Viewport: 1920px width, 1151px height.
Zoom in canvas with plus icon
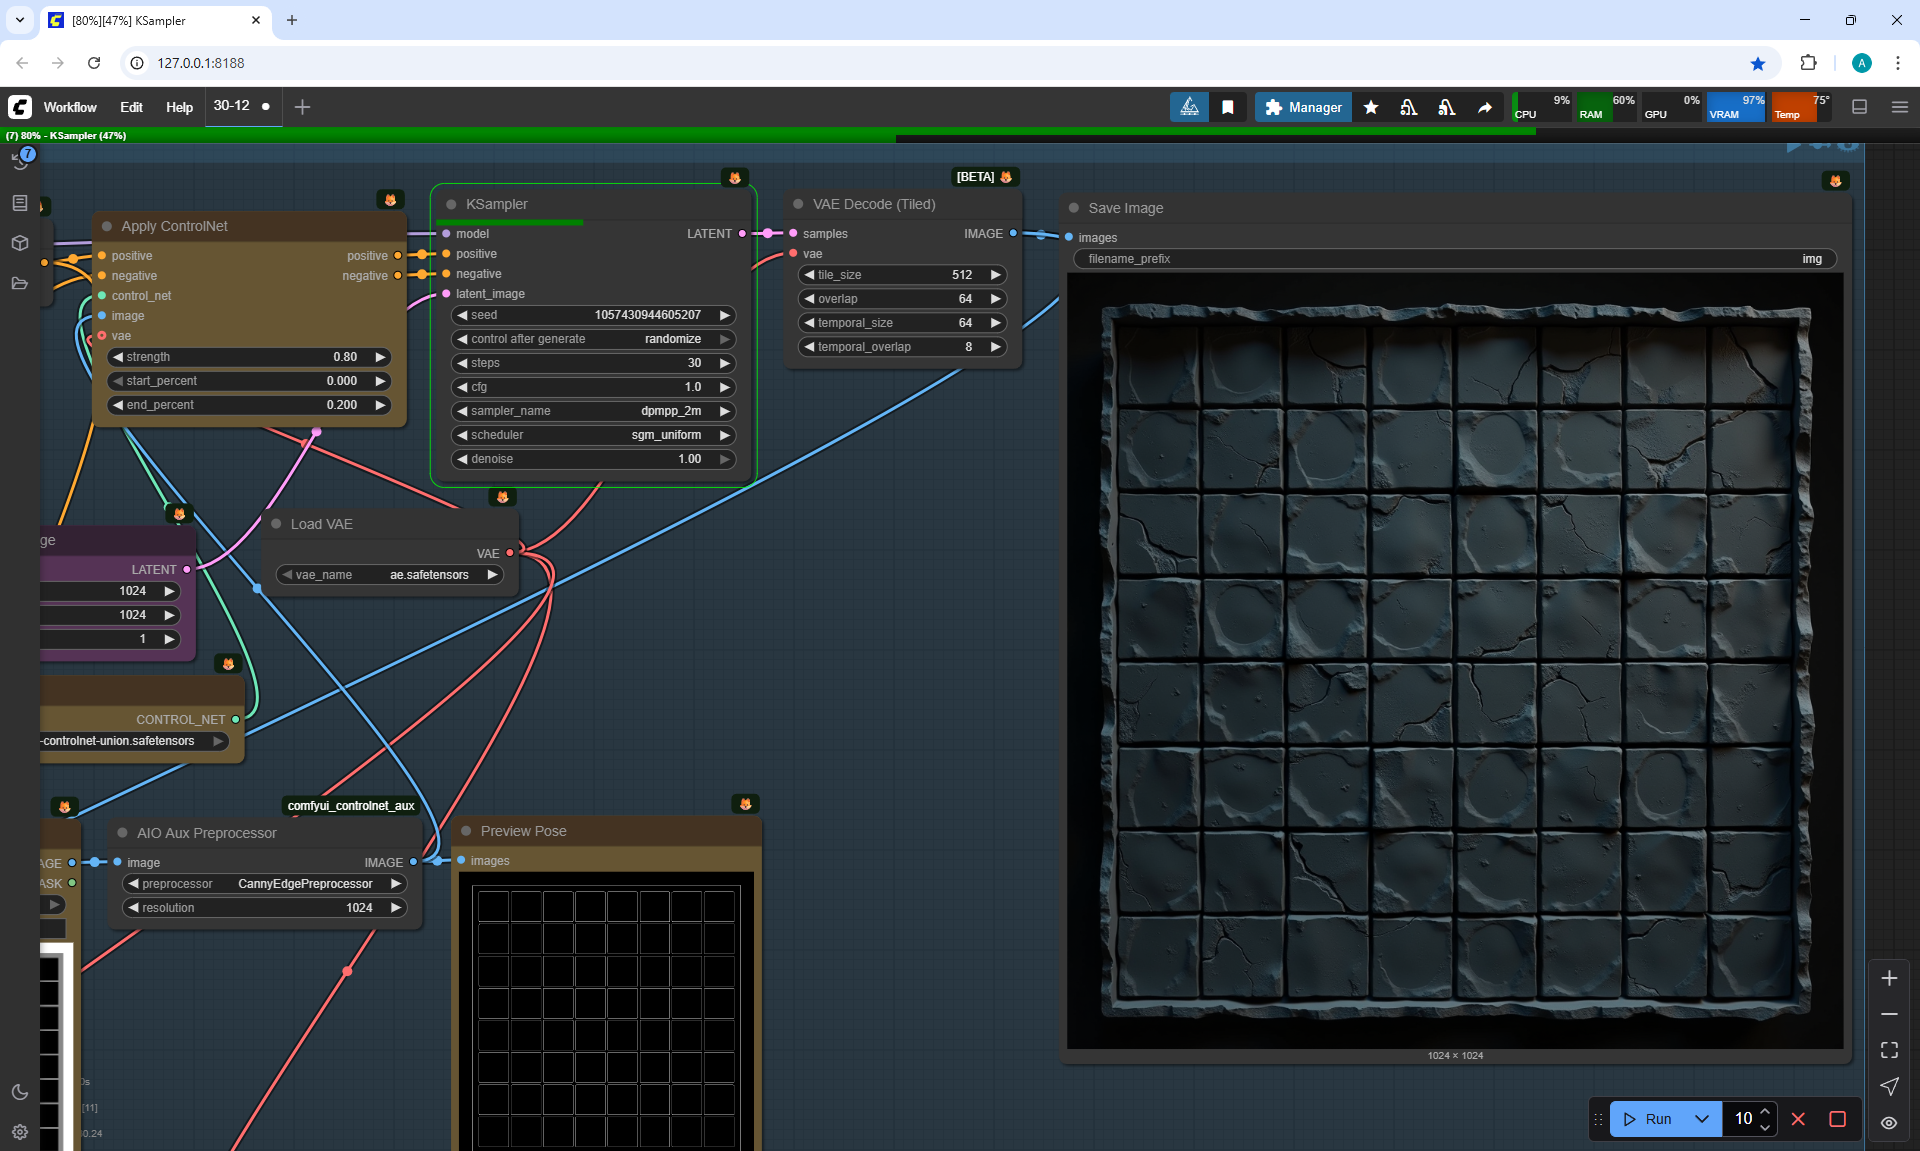coord(1889,978)
